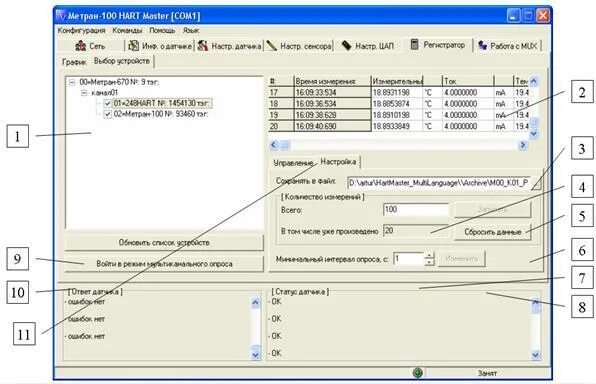This screenshot has height=384, width=596.
Task: Click the already performed count field showing 20
Action: [x=416, y=231]
